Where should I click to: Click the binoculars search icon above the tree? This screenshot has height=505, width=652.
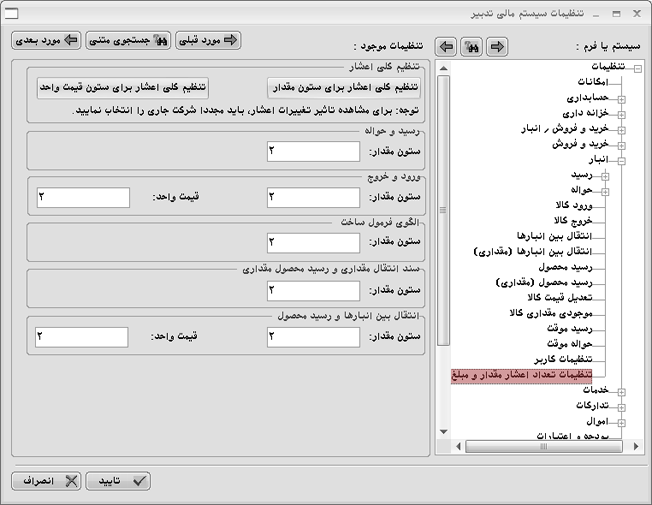tap(472, 47)
